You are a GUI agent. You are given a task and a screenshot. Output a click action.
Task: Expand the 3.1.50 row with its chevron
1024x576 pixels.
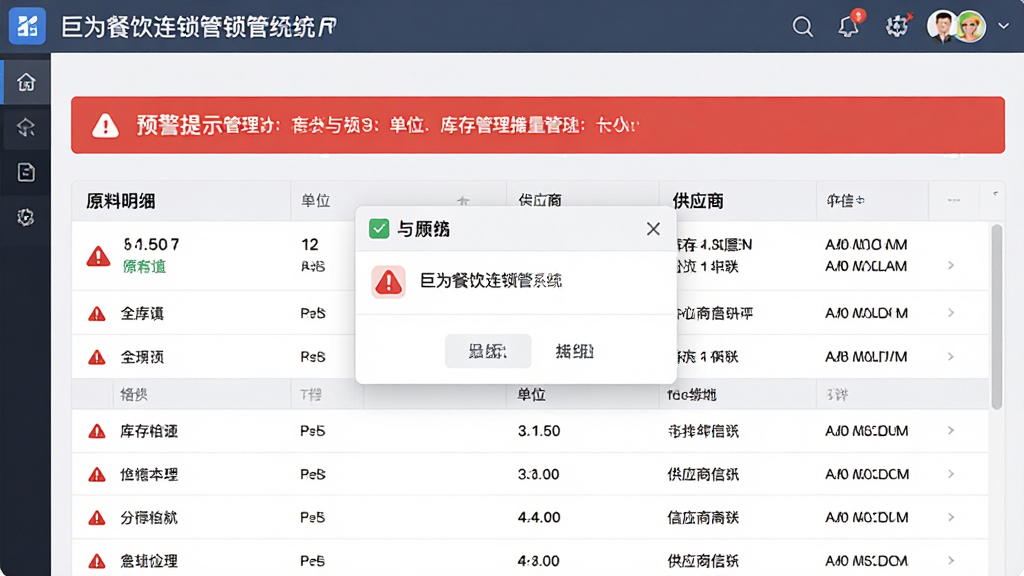click(x=951, y=431)
